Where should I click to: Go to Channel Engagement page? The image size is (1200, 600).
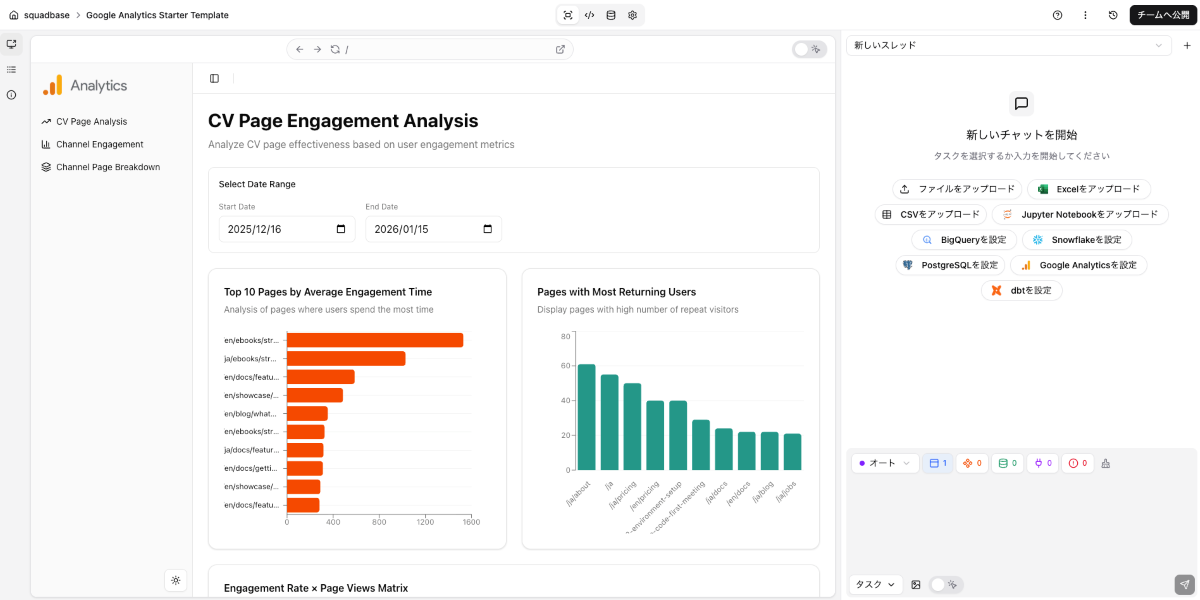(99, 144)
